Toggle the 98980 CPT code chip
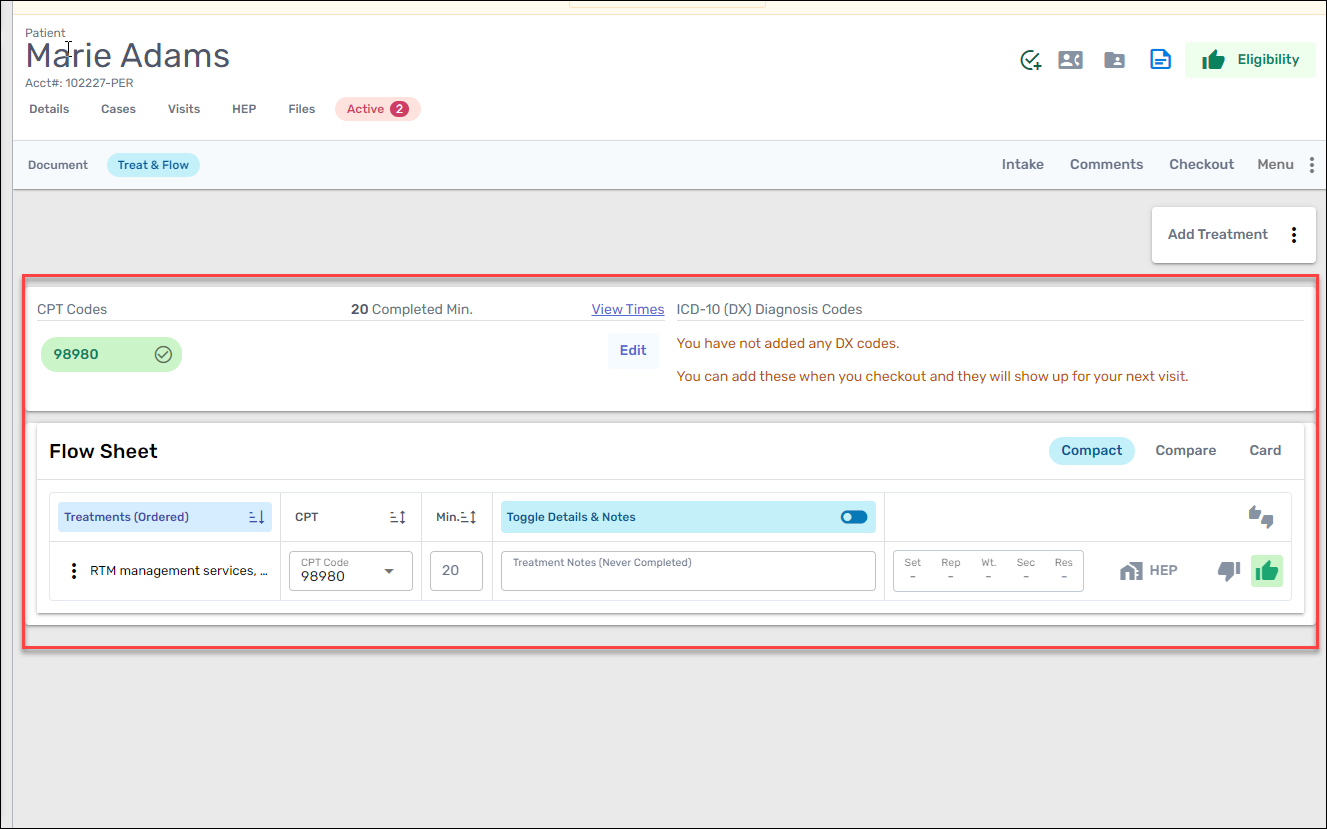 pyautogui.click(x=111, y=354)
